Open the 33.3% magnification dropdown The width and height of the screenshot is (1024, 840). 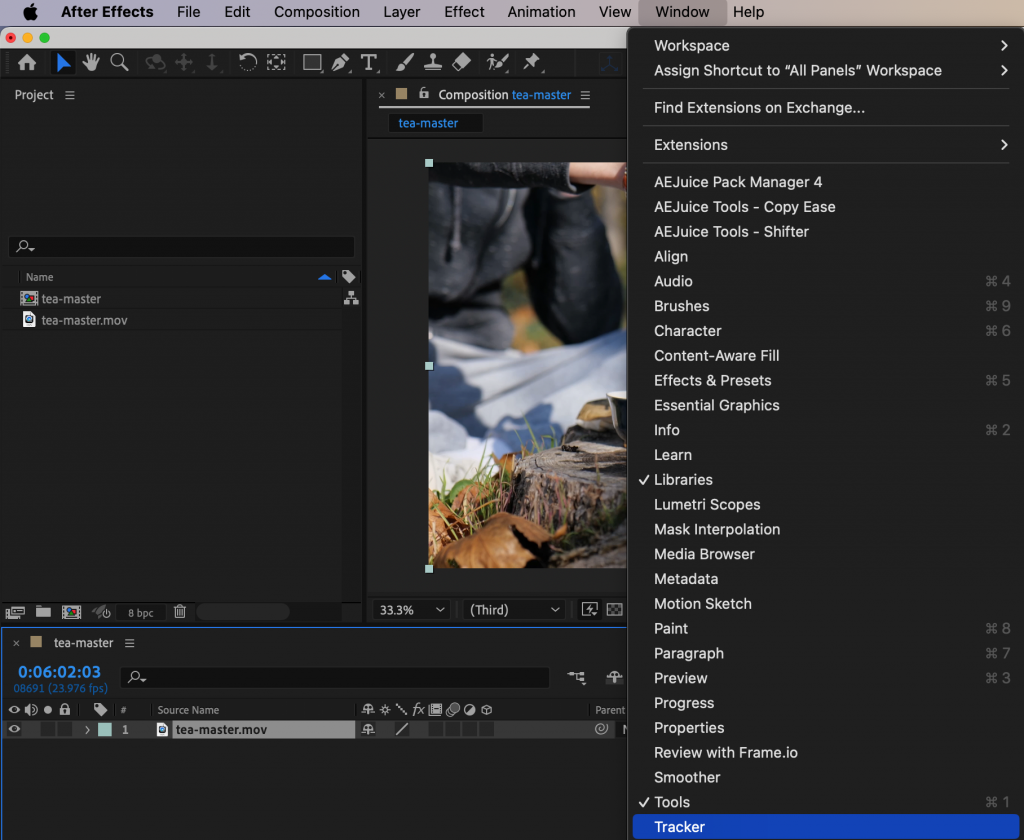click(x=411, y=610)
